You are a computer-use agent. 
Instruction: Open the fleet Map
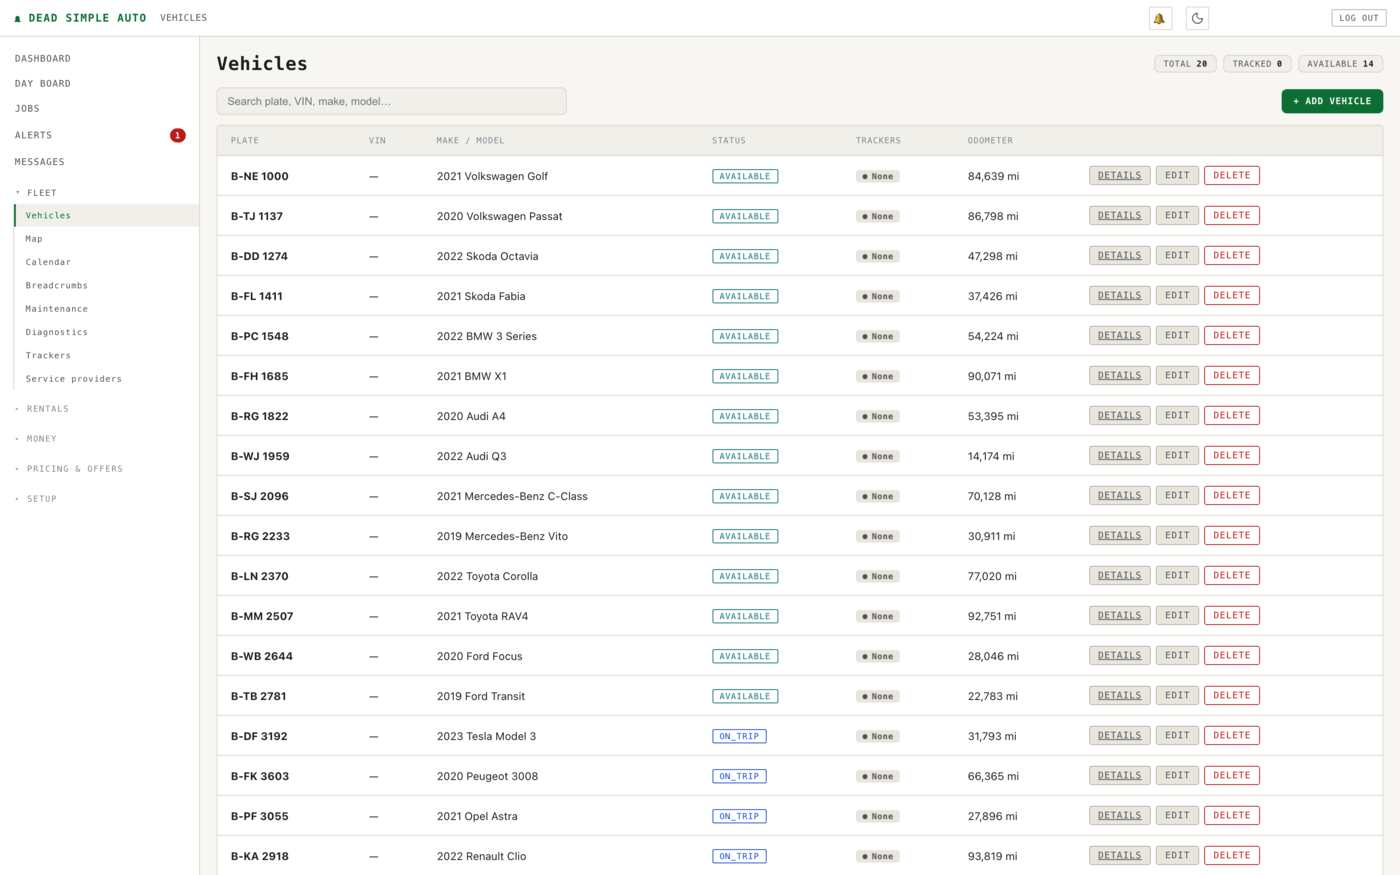click(34, 239)
